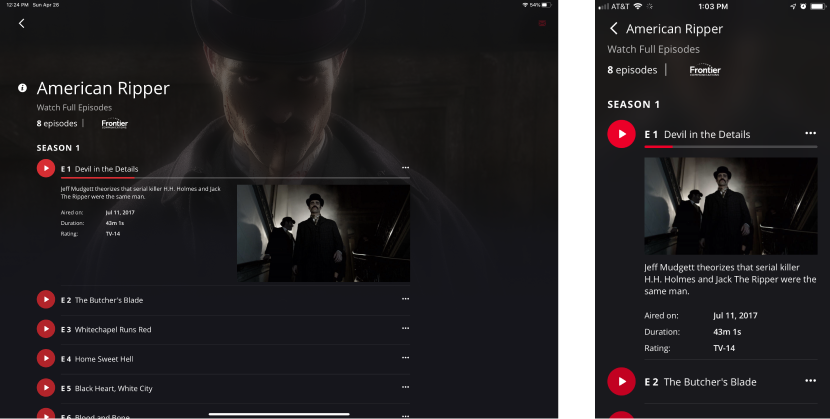Click E1 progress bar on the tablet

[235, 178]
